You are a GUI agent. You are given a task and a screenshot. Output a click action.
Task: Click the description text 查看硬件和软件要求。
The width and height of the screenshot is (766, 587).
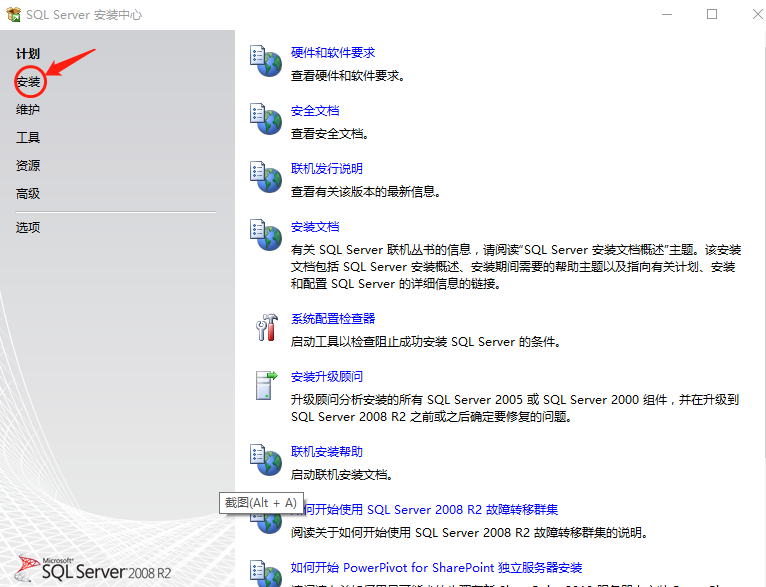347,76
